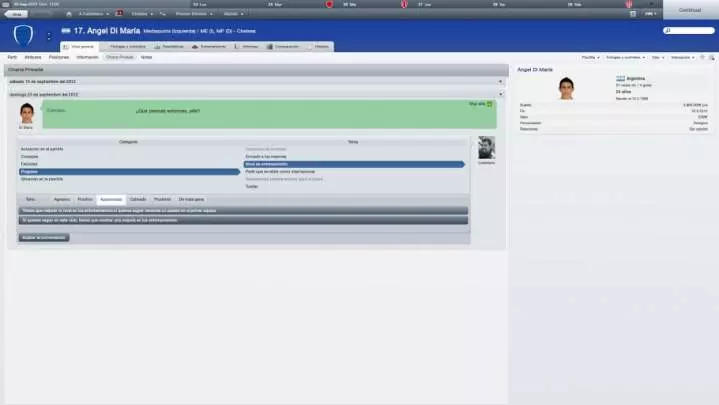
Task: Click the green 'Muy alta' mood icon
Action: click(x=489, y=104)
